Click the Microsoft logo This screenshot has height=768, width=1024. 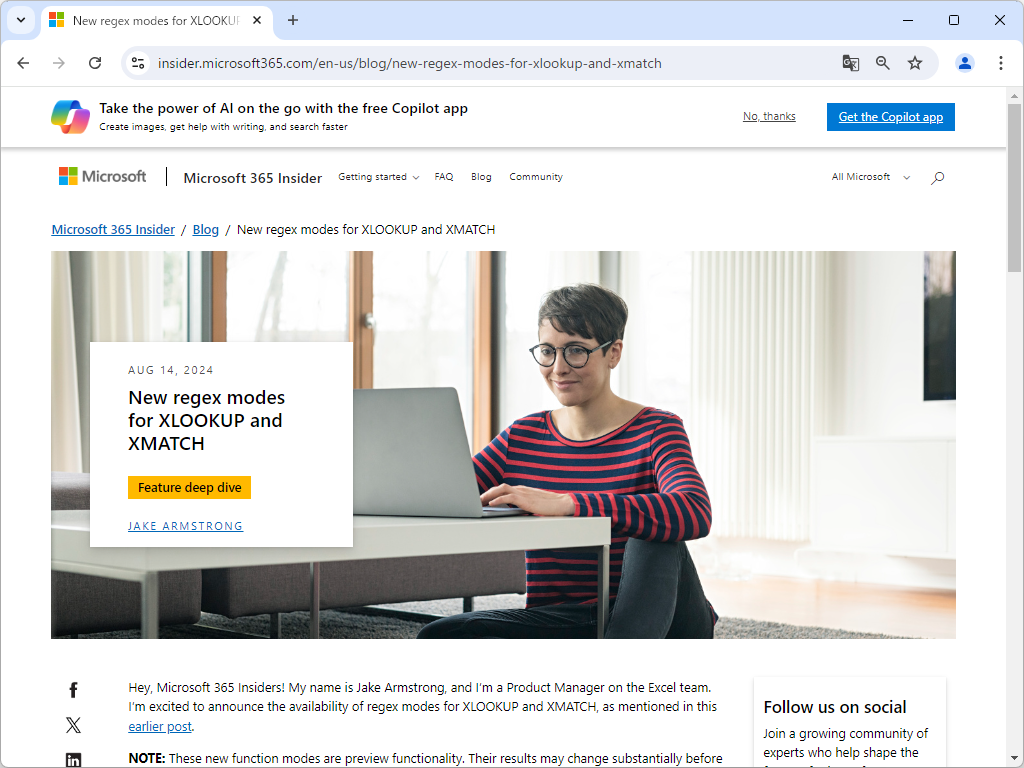click(103, 176)
